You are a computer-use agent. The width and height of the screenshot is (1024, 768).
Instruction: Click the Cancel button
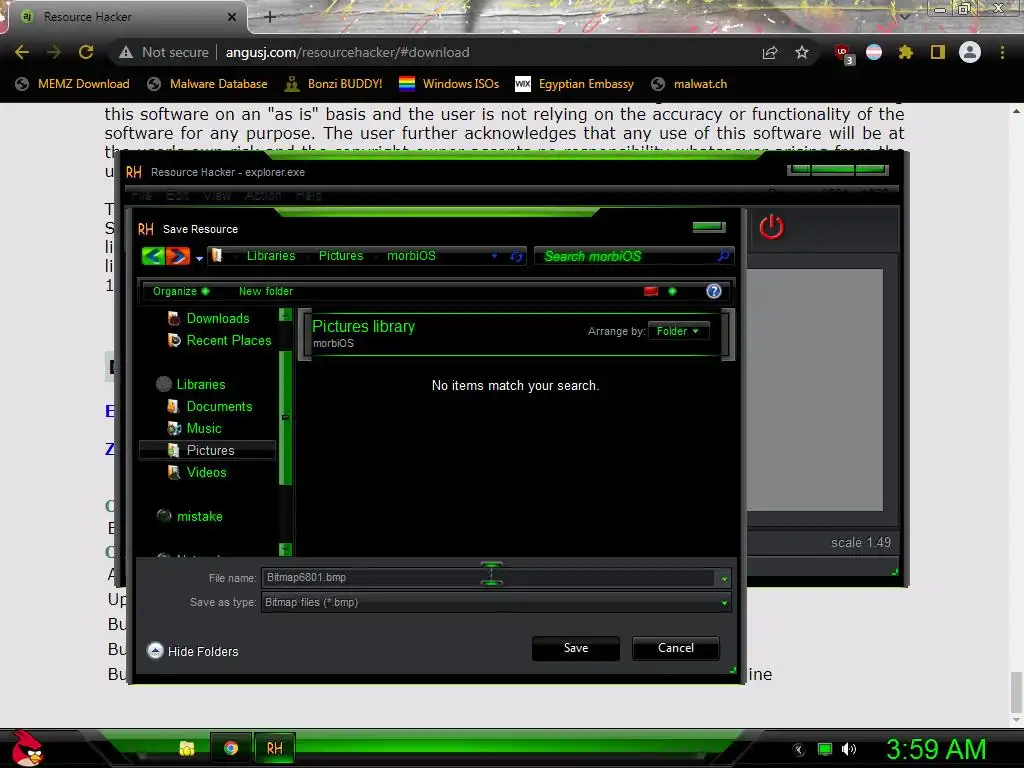(675, 648)
